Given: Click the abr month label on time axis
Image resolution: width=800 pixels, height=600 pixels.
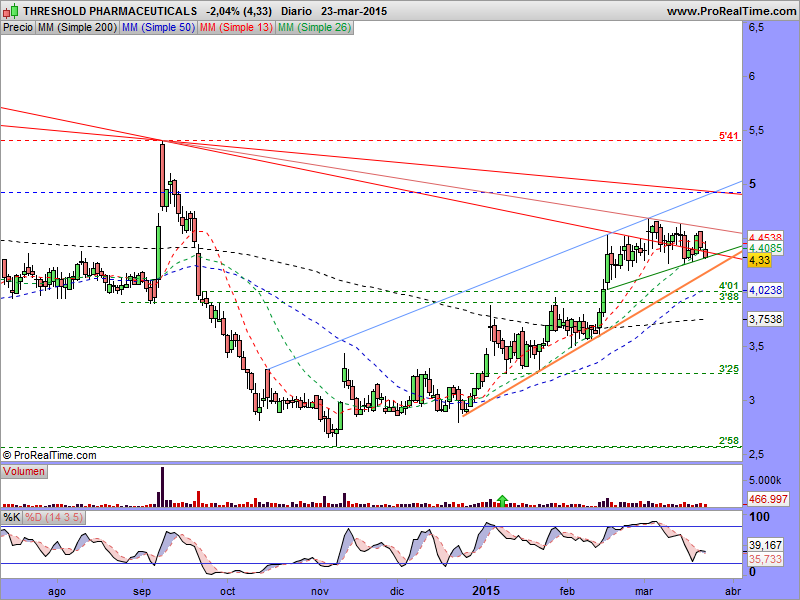Looking at the screenshot, I should point(733,591).
